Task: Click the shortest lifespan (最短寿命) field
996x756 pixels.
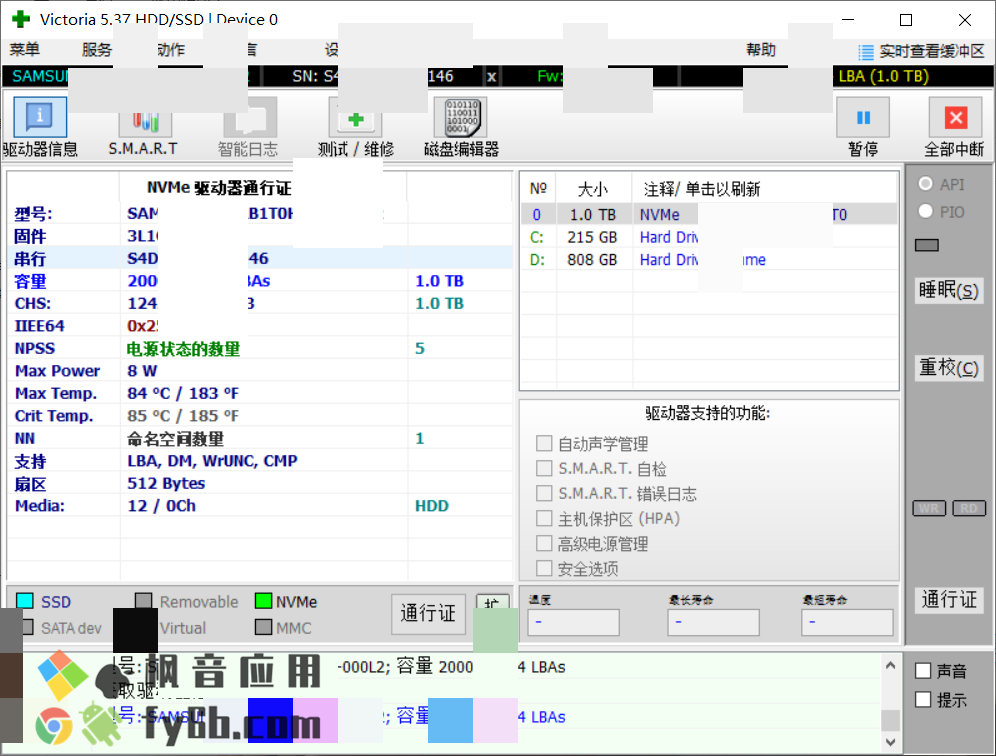Action: click(x=847, y=622)
